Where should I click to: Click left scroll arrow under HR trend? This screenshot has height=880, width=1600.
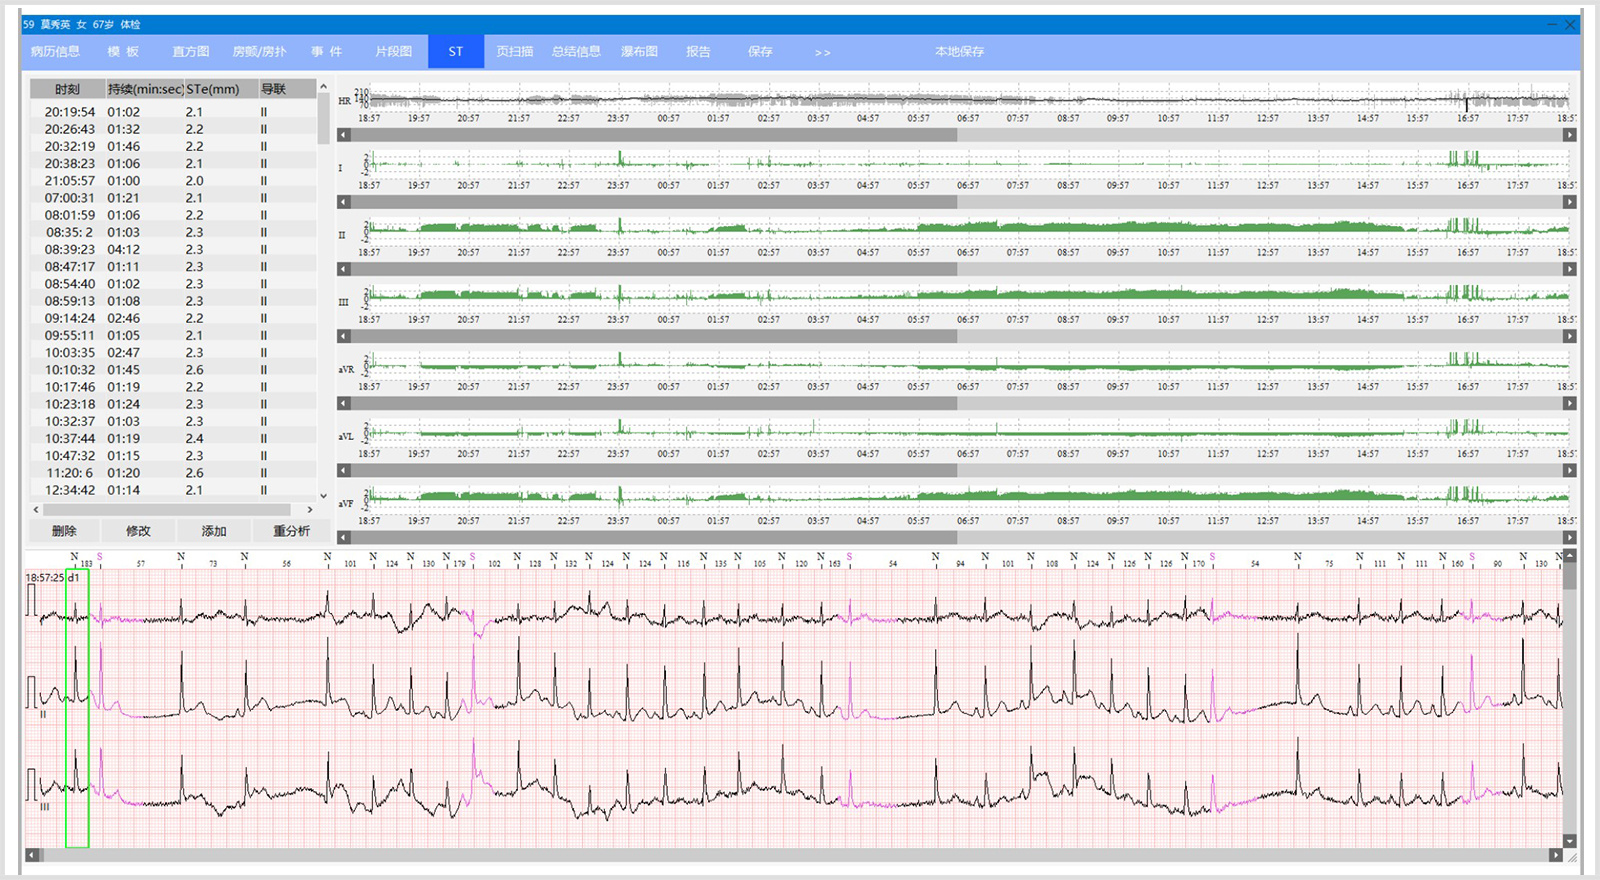pos(343,135)
